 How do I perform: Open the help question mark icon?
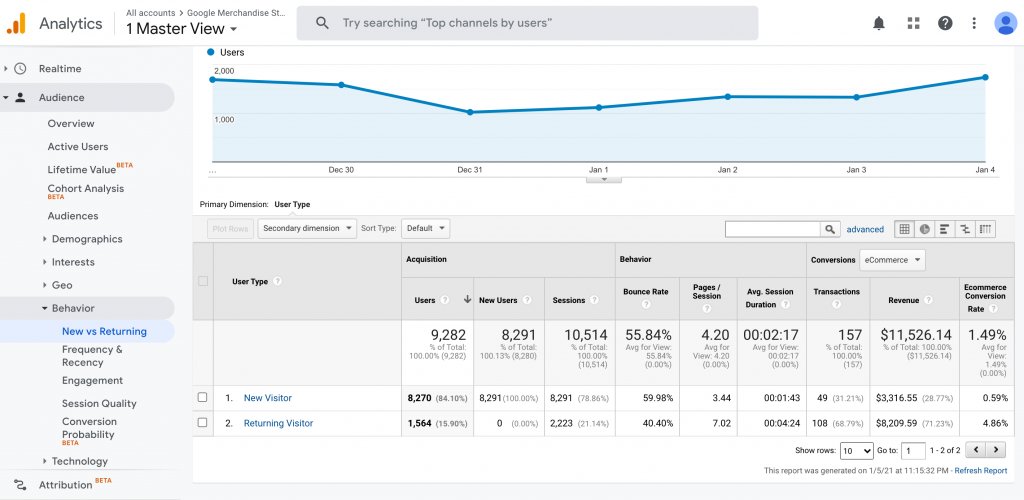[x=945, y=23]
